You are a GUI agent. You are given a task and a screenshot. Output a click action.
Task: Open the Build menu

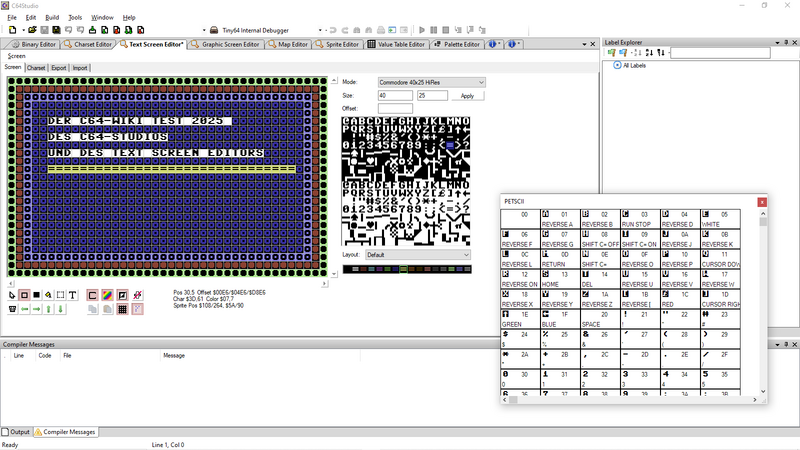click(x=52, y=17)
